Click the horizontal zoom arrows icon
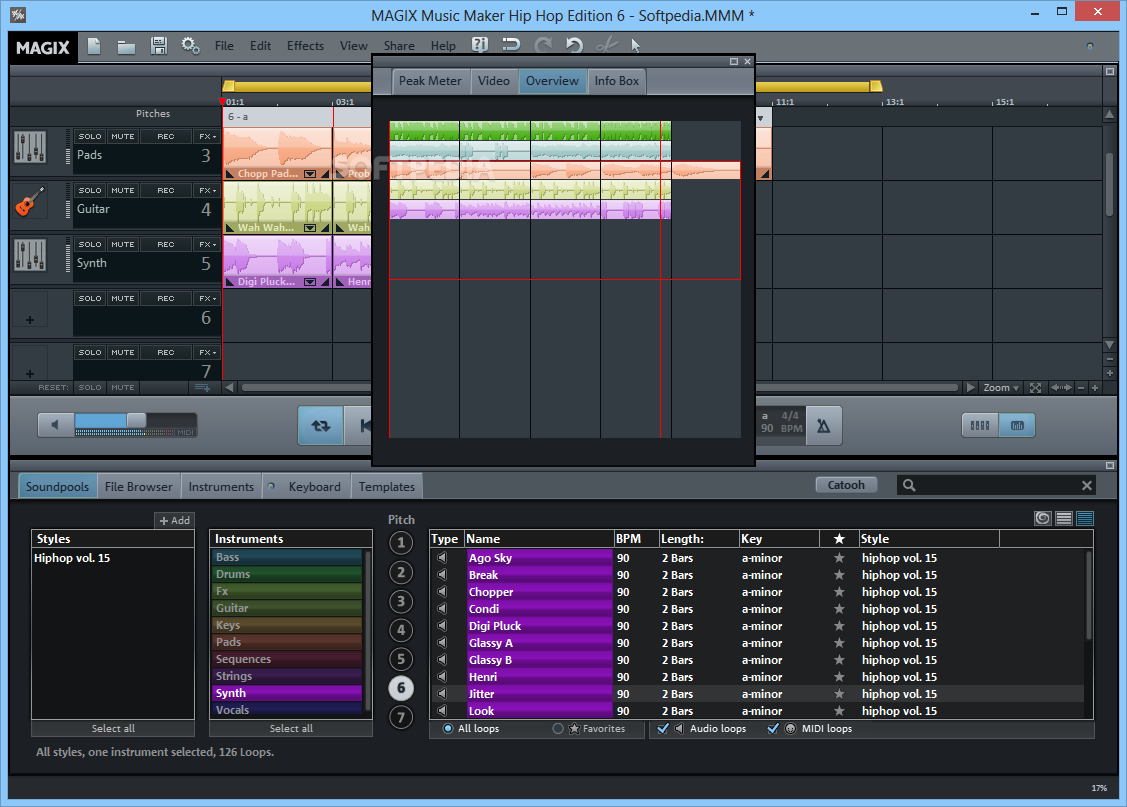This screenshot has width=1127, height=807. pos(1061,388)
